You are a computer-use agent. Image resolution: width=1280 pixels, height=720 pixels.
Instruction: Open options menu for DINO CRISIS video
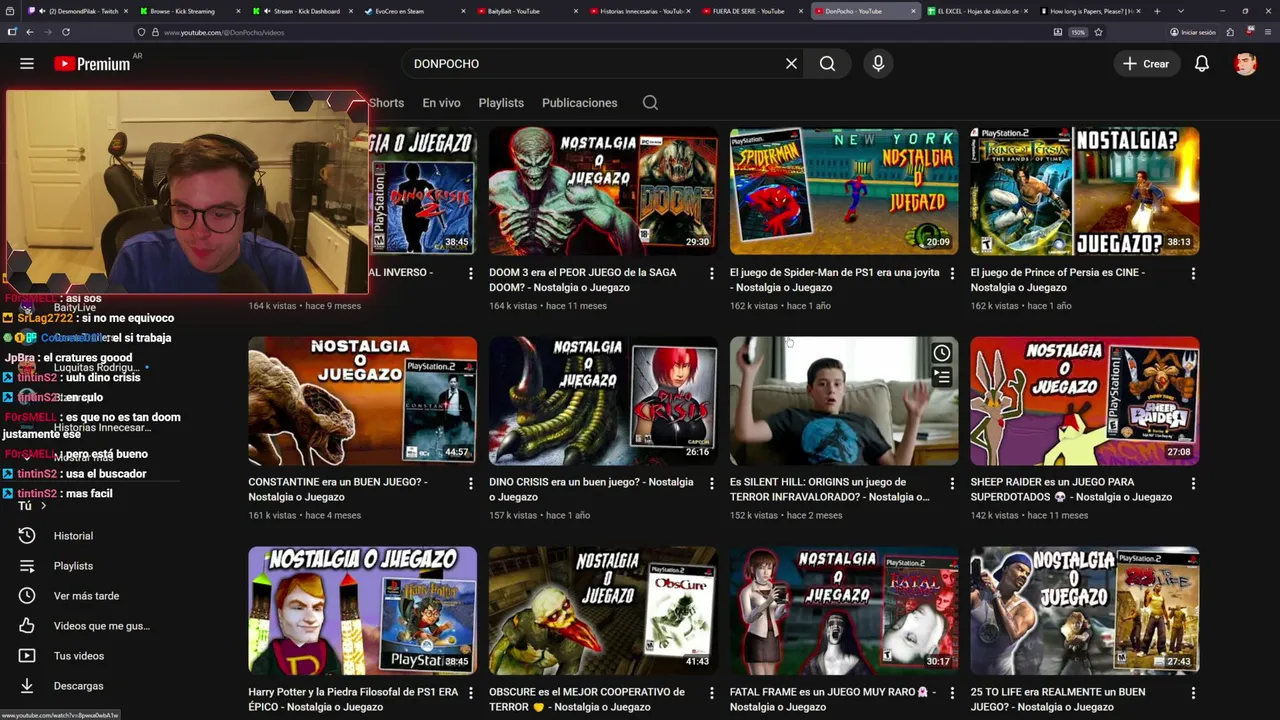click(x=712, y=483)
